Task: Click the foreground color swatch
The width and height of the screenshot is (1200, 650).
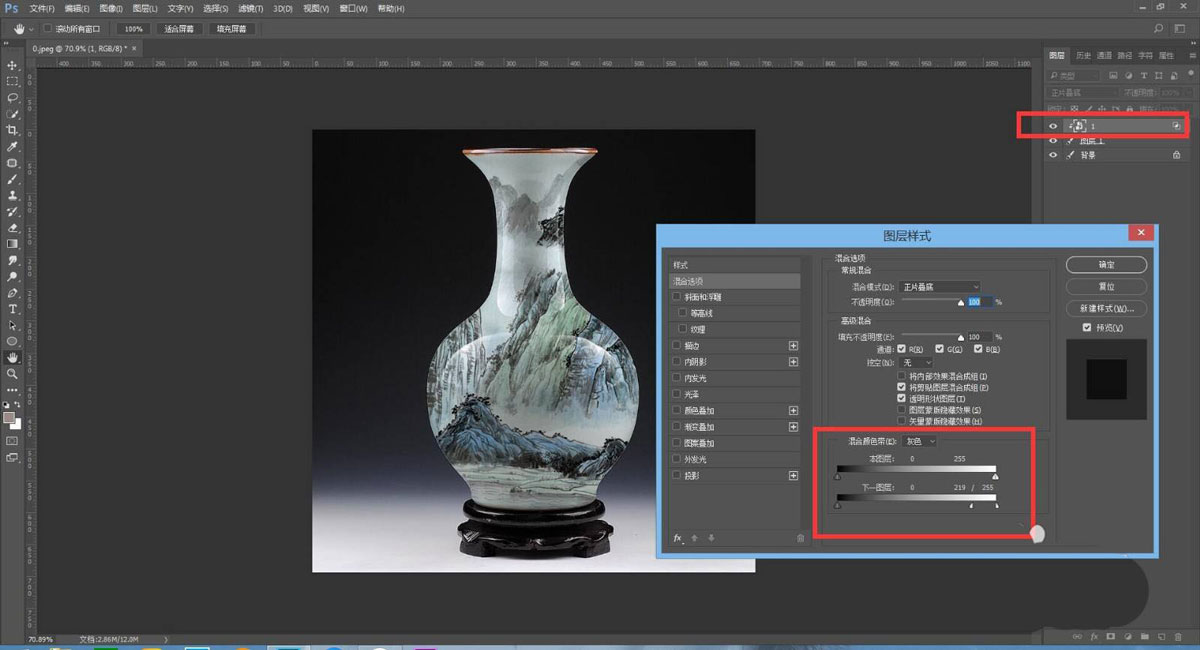Action: [9, 417]
